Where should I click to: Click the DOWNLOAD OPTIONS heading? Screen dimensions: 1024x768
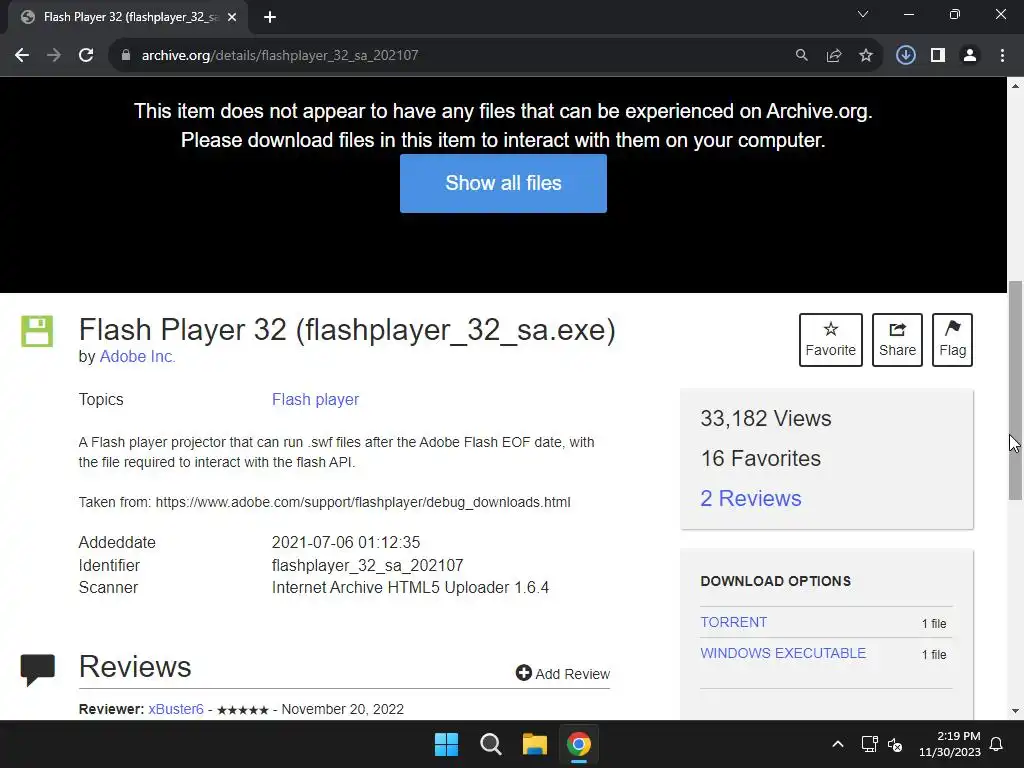pyautogui.click(x=776, y=581)
